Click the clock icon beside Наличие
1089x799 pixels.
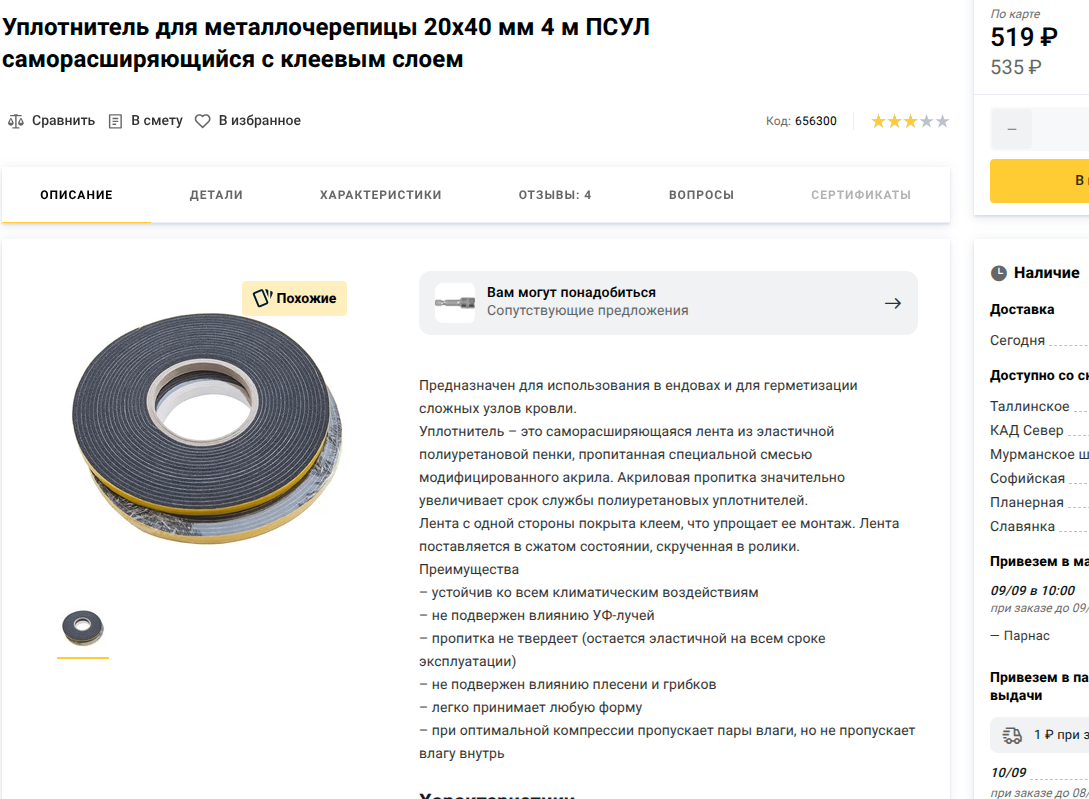(998, 273)
